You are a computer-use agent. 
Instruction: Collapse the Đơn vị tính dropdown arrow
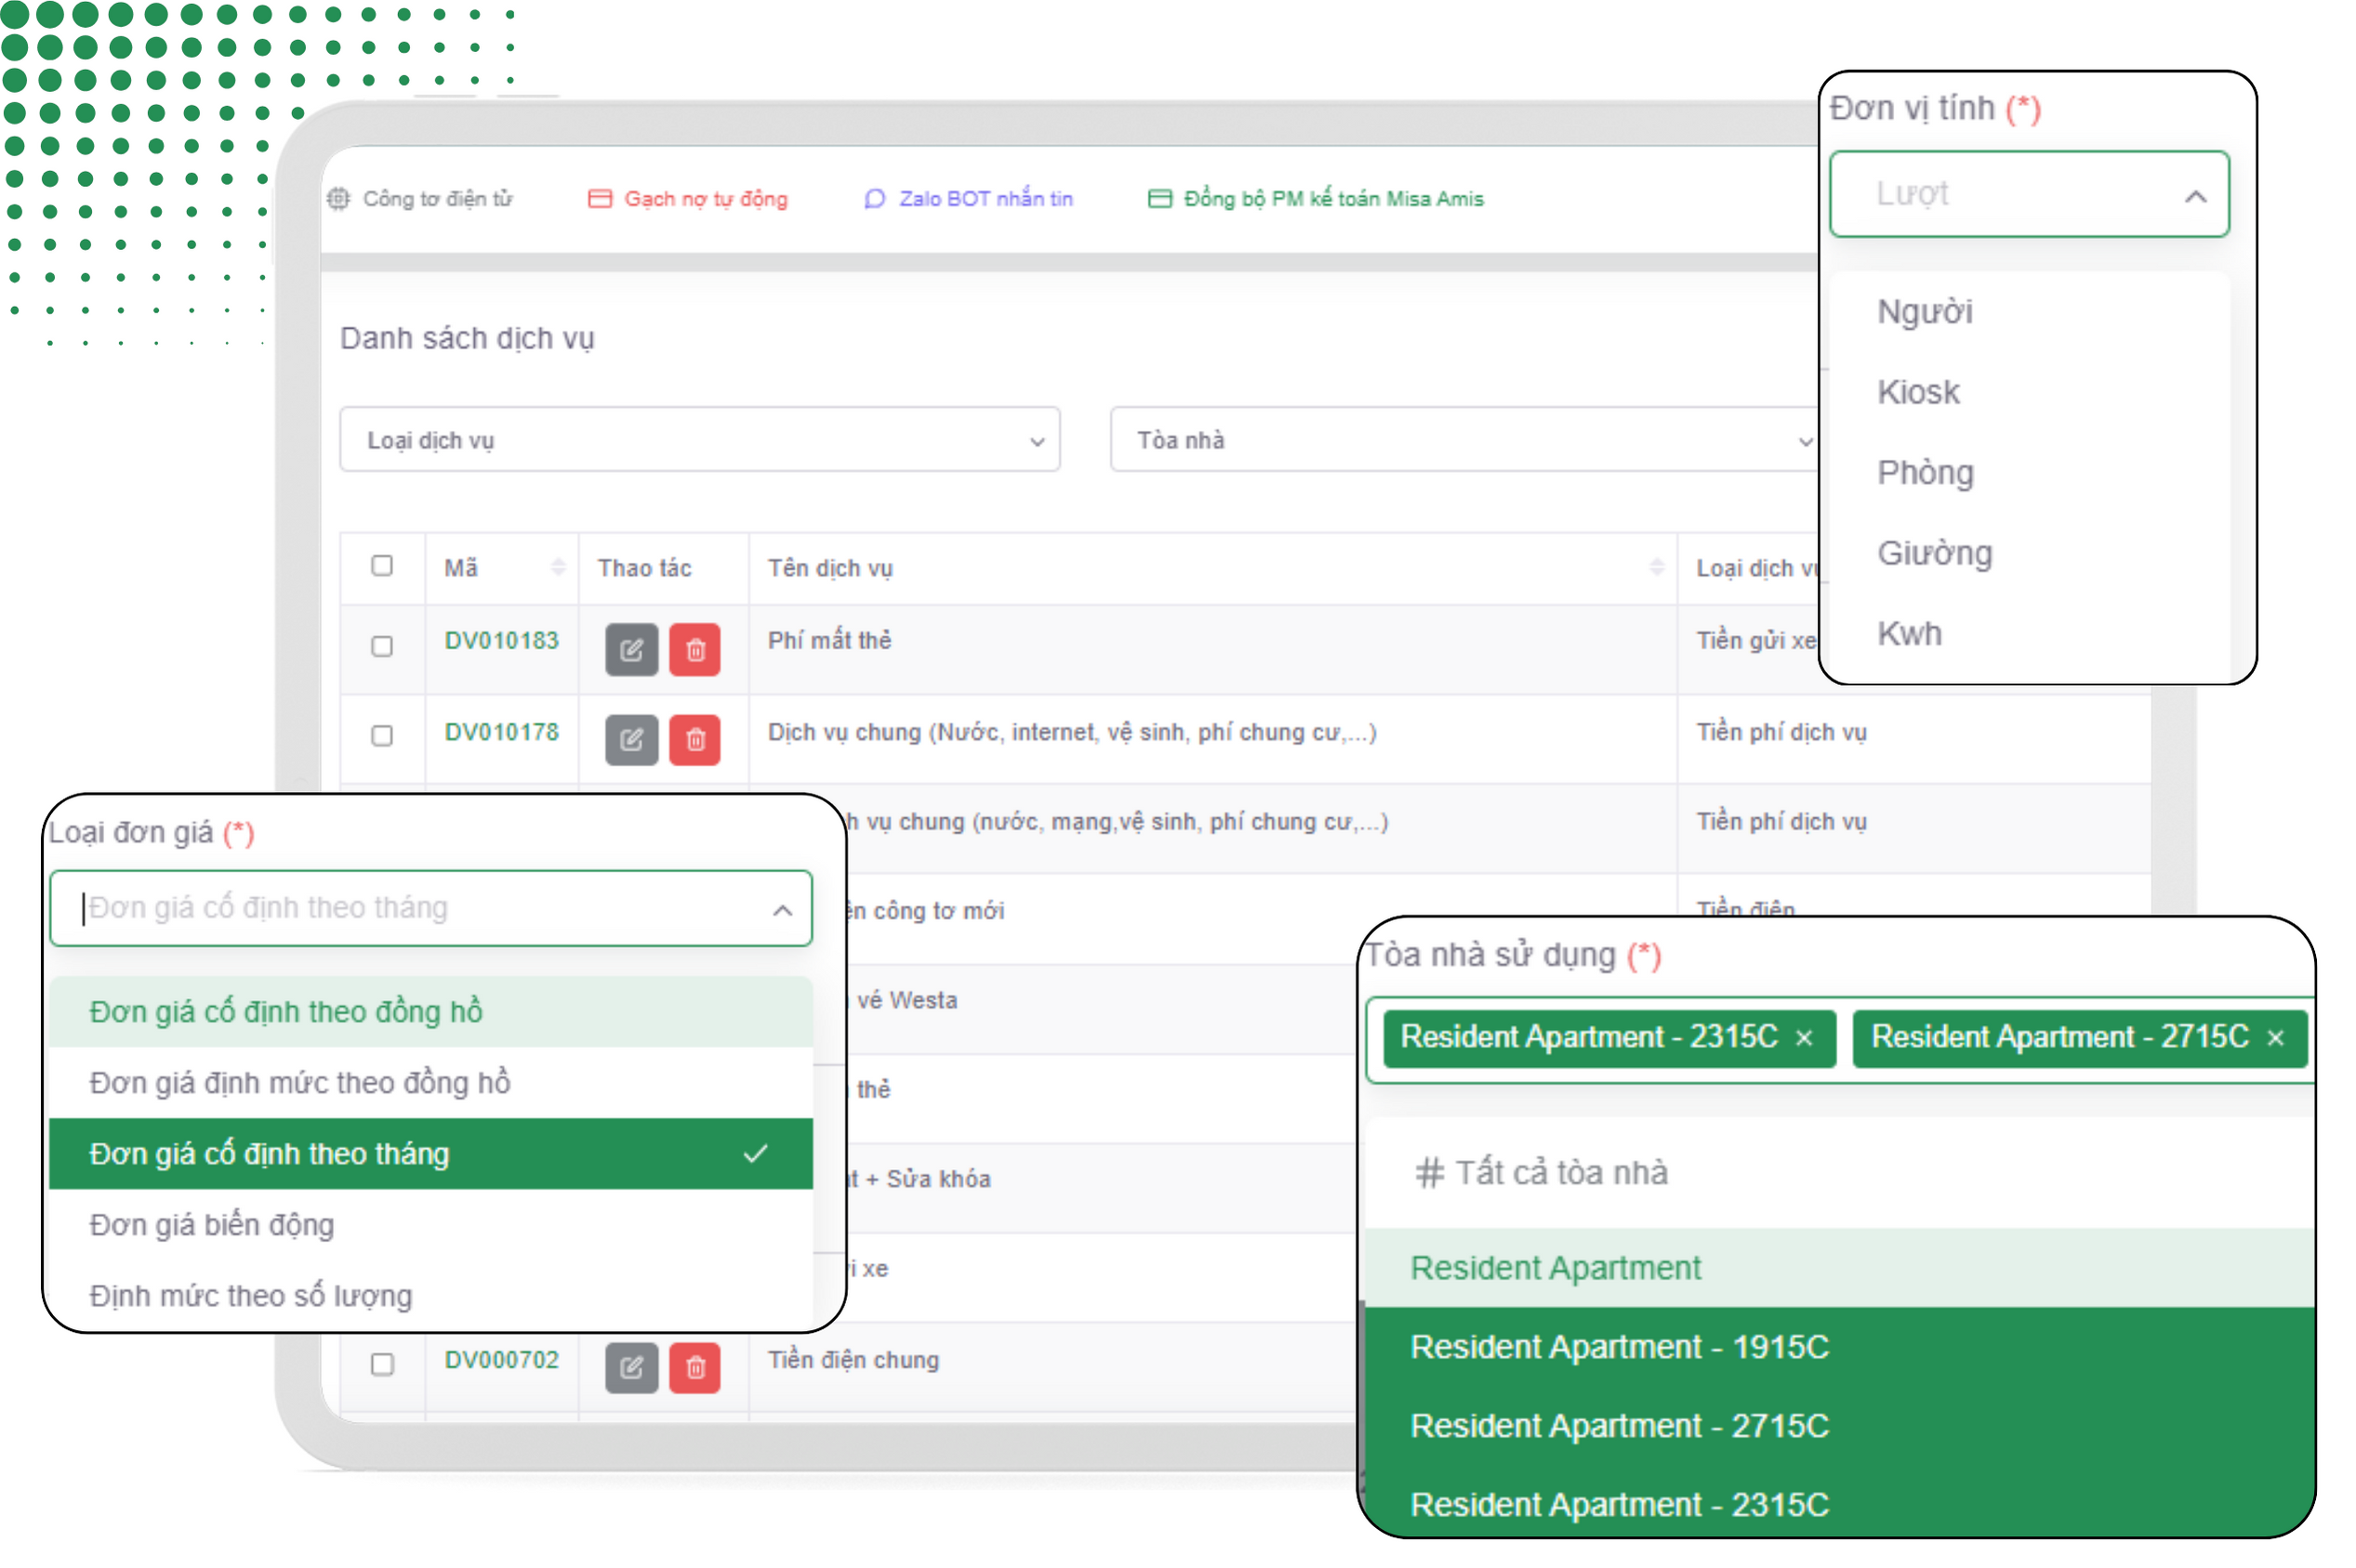pyautogui.click(x=2194, y=196)
